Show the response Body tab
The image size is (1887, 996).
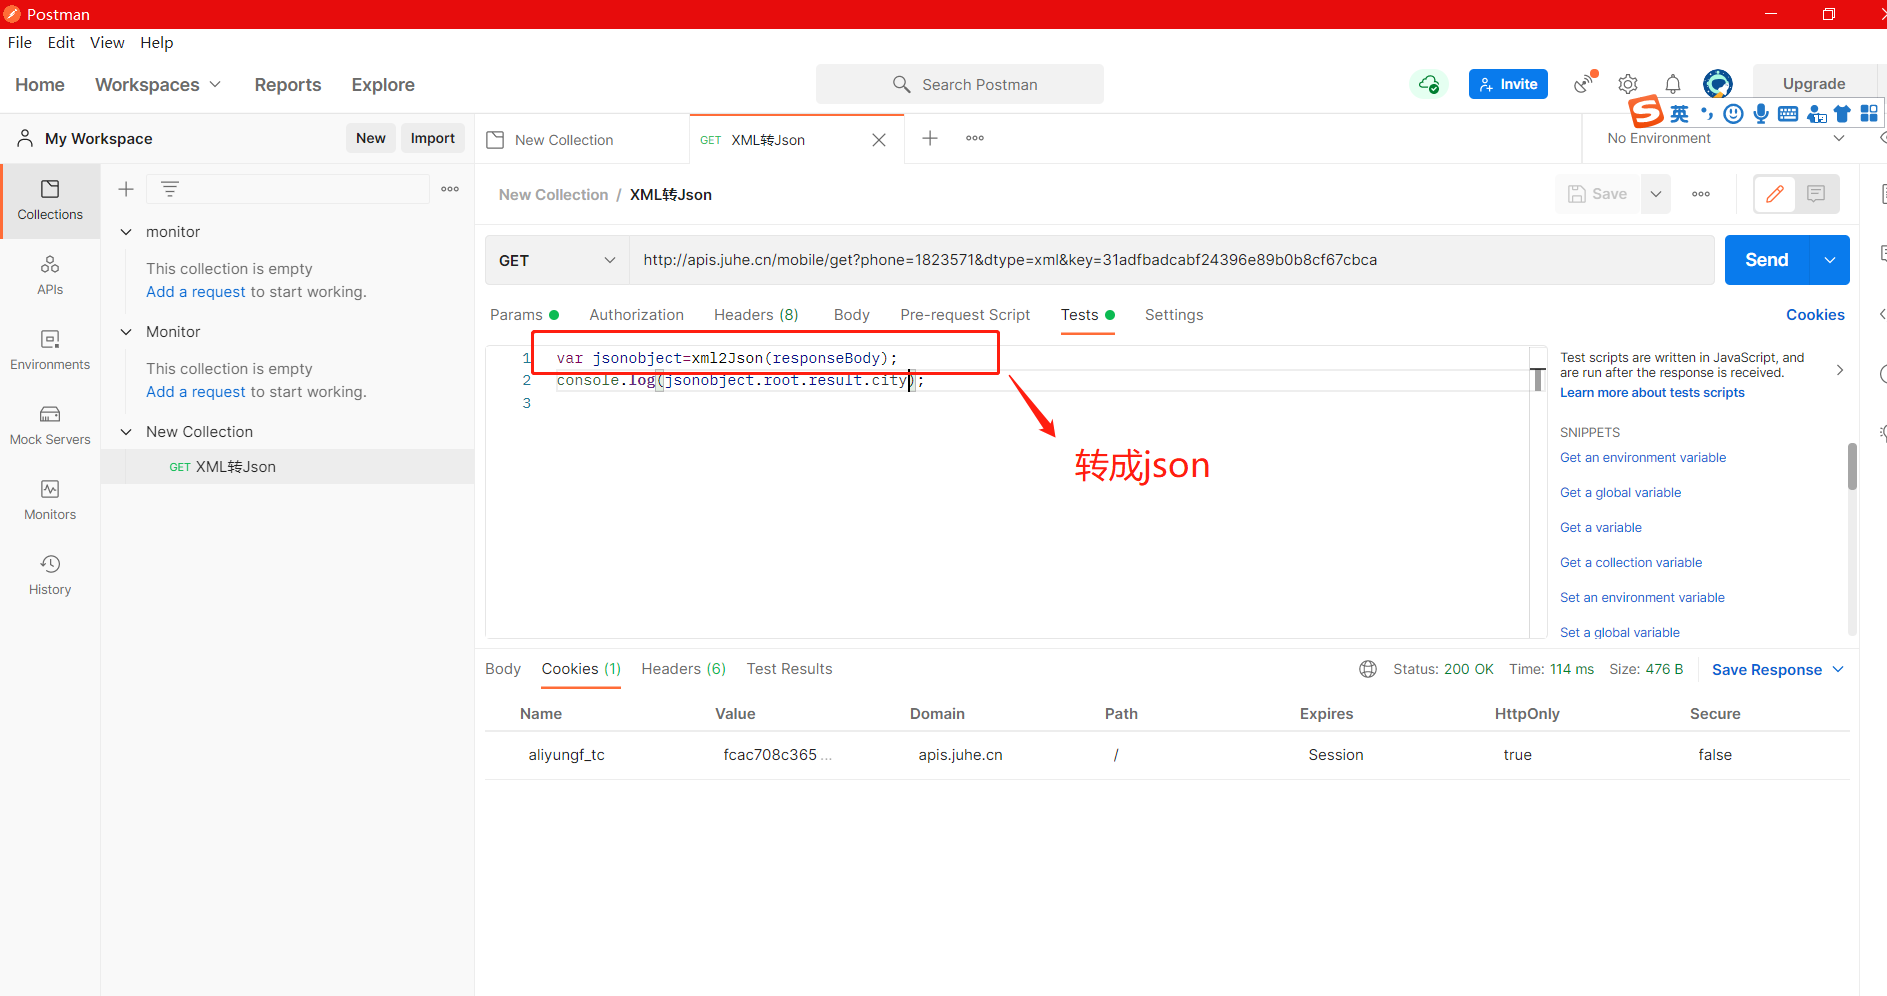pyautogui.click(x=503, y=669)
